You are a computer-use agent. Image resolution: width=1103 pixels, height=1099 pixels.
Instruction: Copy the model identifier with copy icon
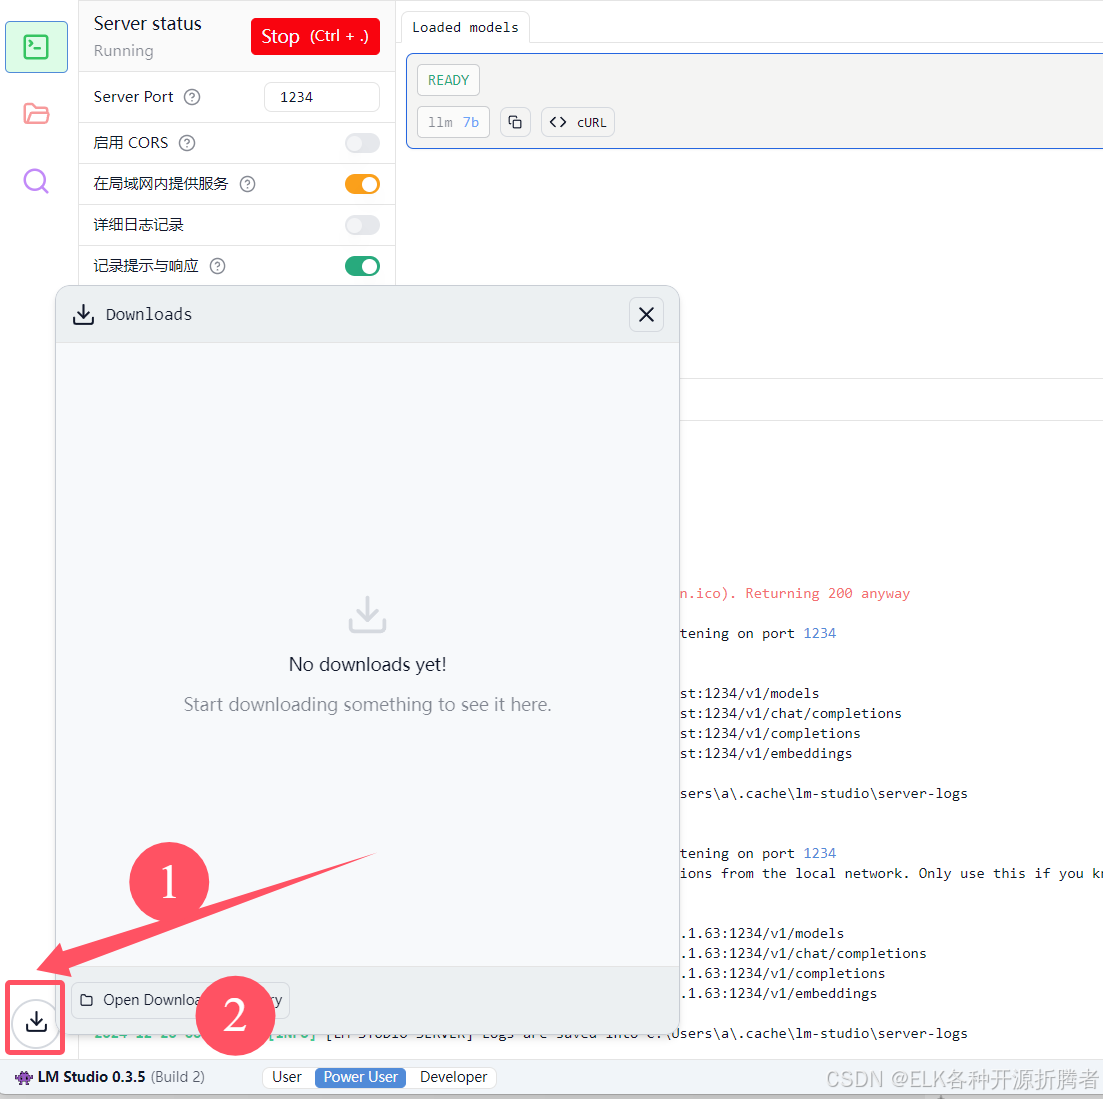(x=515, y=122)
